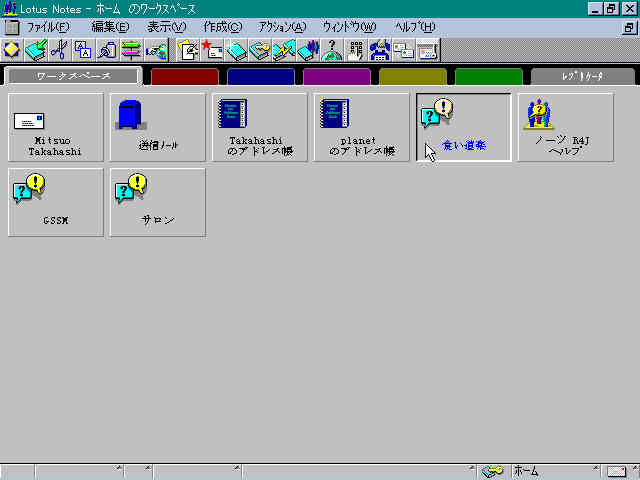640x480 pixels.
Task: Open the アクション(A) menu
Action: (x=282, y=27)
